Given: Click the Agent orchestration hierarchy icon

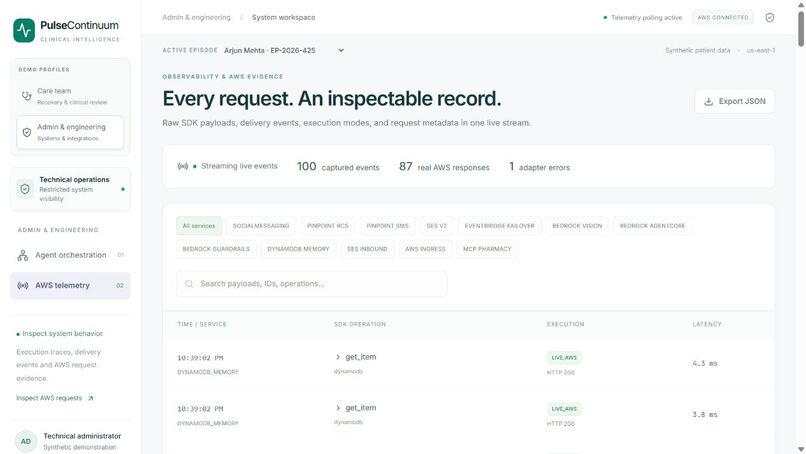Looking at the screenshot, I should 23,255.
